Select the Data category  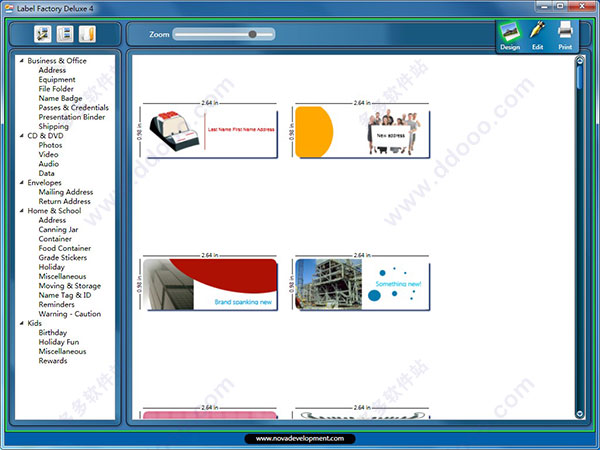(x=46, y=173)
